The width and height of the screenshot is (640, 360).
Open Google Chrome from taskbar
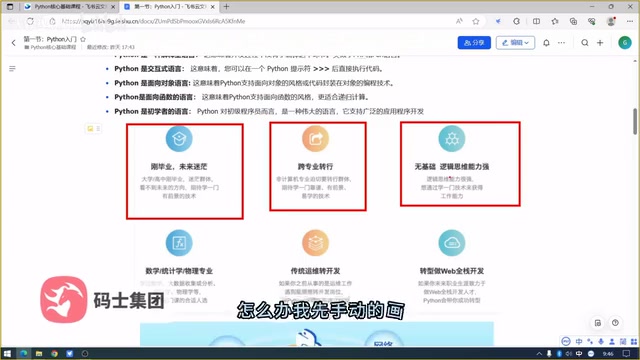[x=54, y=353]
